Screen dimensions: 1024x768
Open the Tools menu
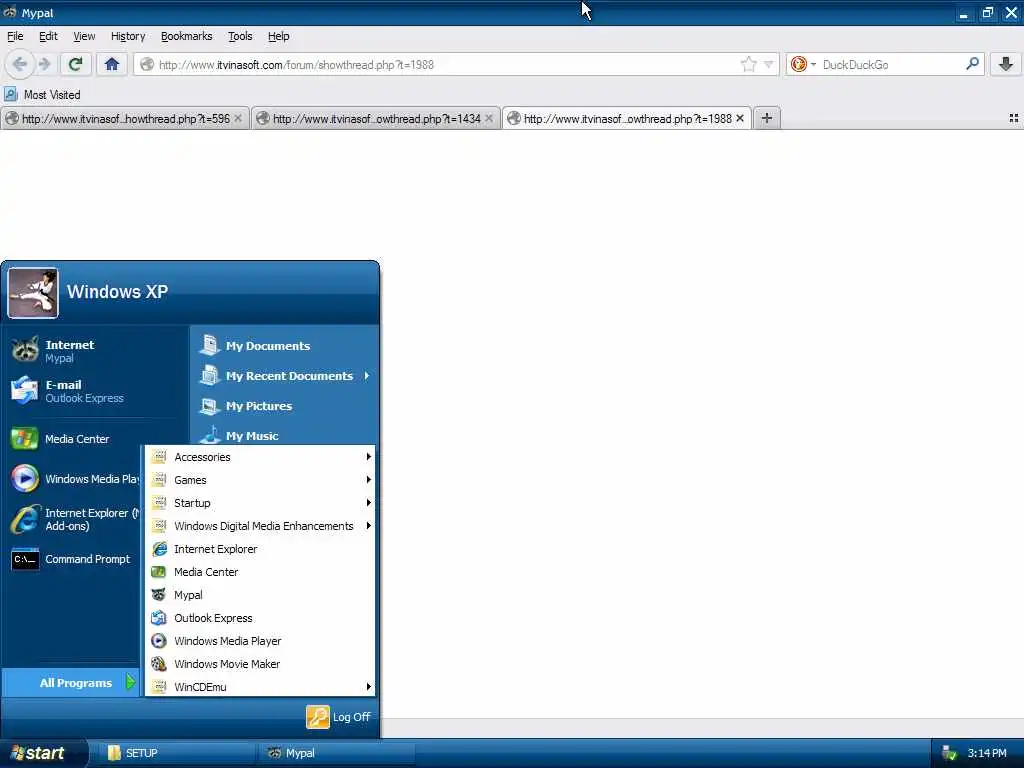click(240, 36)
